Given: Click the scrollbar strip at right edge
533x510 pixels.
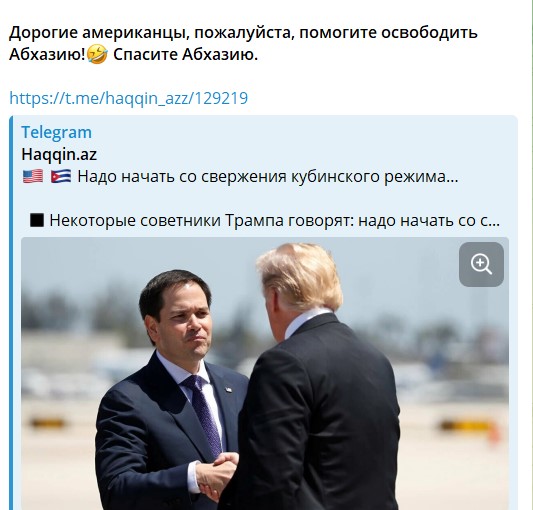Looking at the screenshot, I should [x=529, y=255].
